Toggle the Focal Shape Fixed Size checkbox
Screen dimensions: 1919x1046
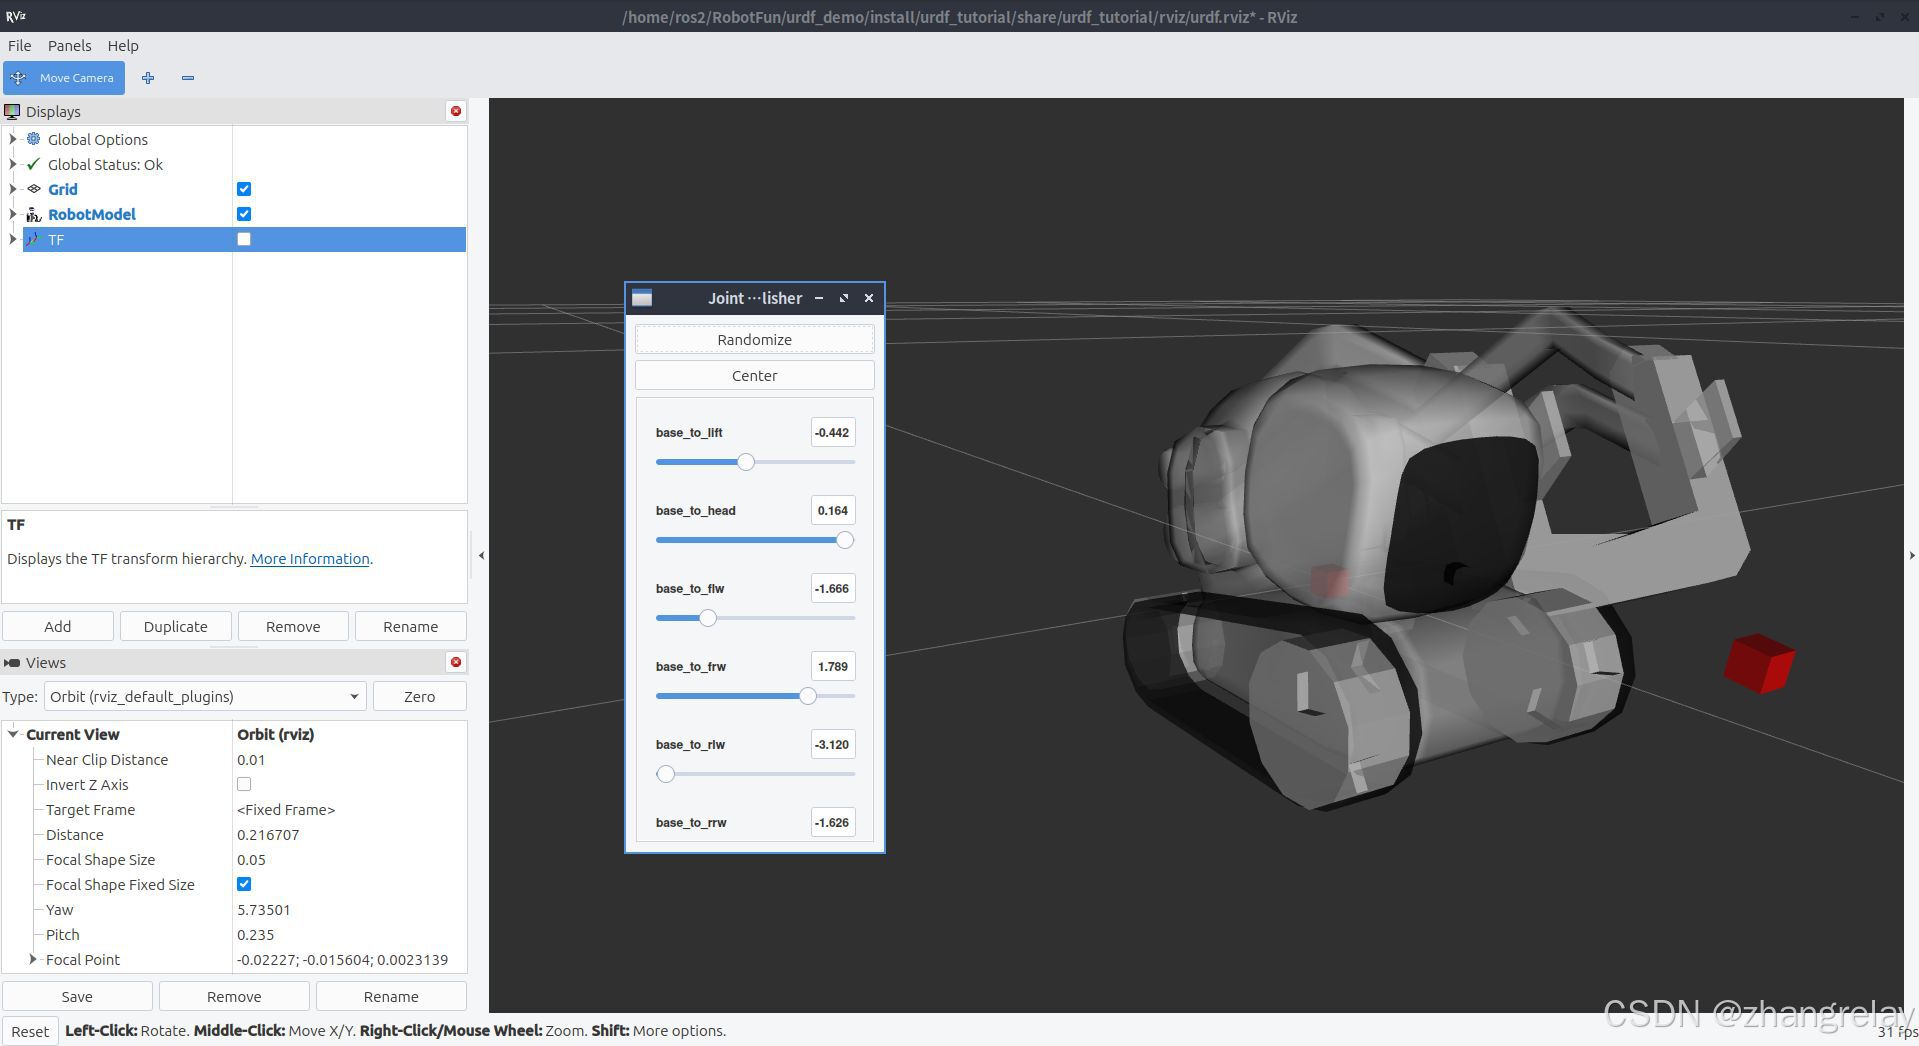pyautogui.click(x=244, y=884)
